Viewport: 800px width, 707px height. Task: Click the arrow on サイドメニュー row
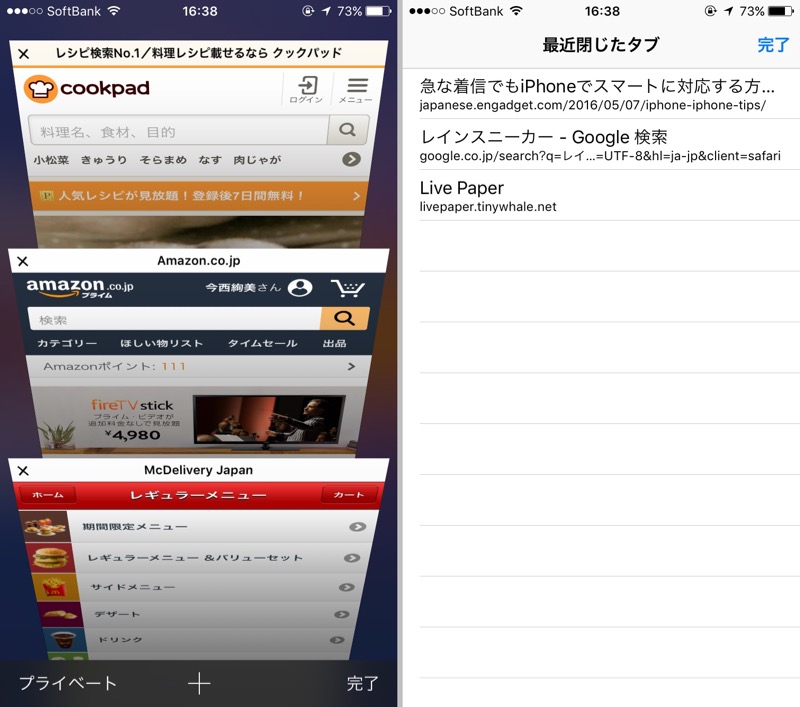[x=346, y=587]
